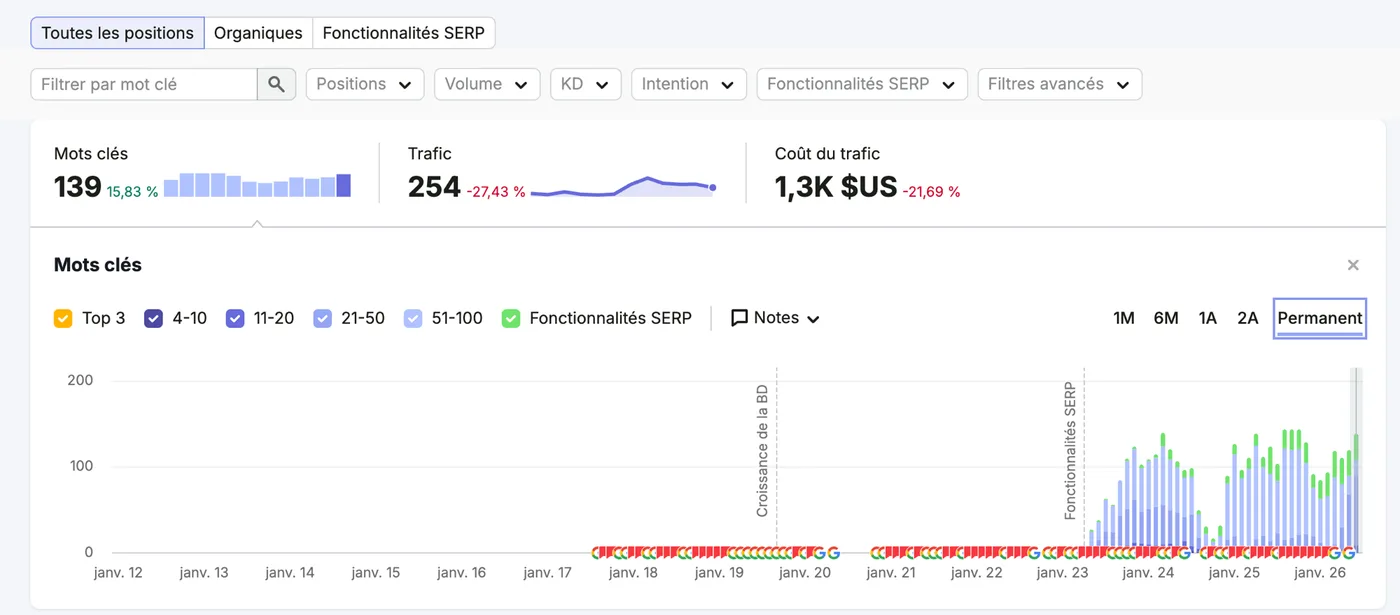Expand the Intention filter dropdown
Viewport: 1400px width, 615px height.
(x=689, y=84)
